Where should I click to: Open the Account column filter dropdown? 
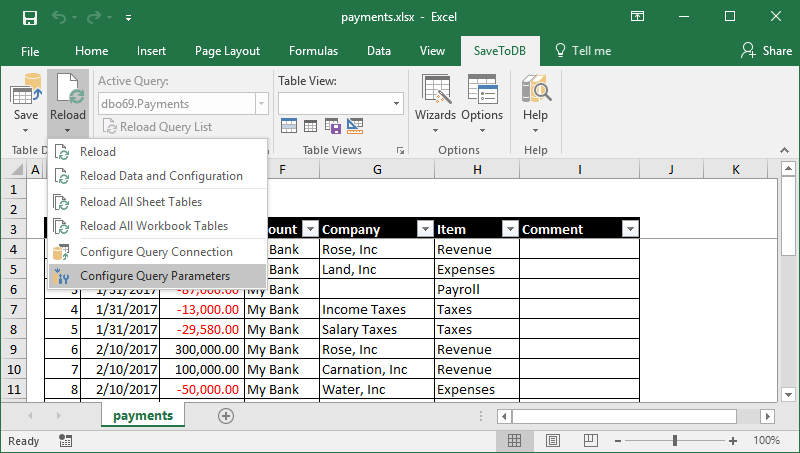[x=310, y=230]
